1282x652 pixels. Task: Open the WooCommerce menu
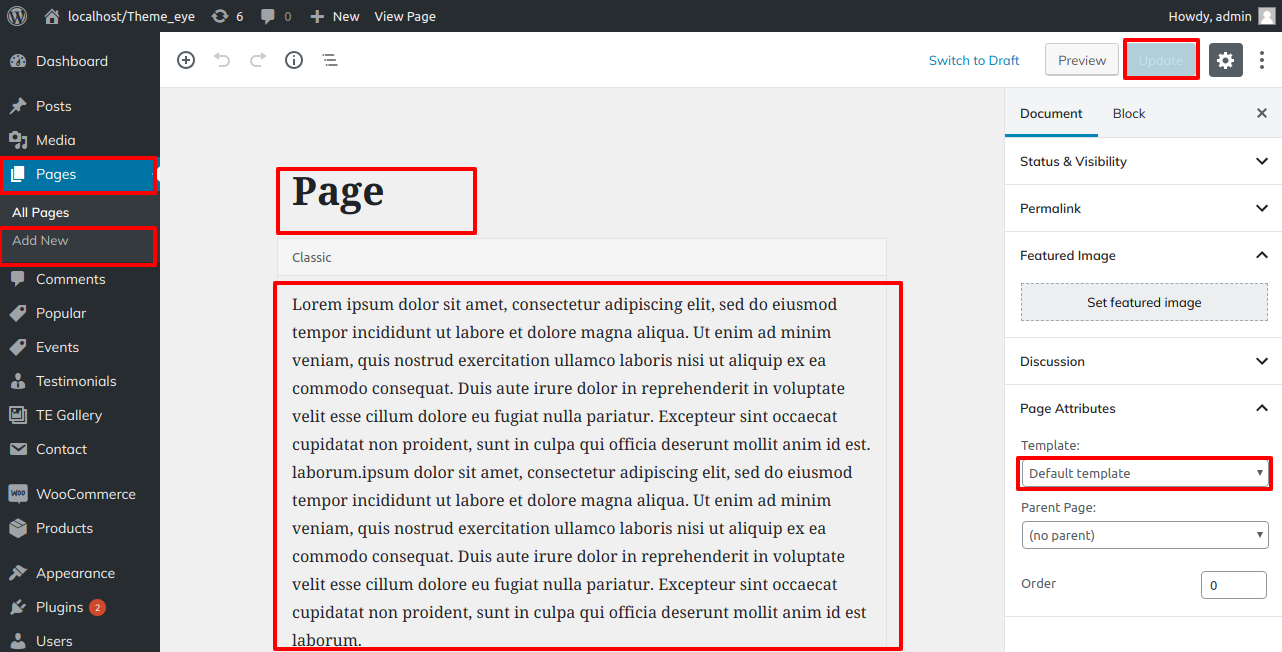80,494
